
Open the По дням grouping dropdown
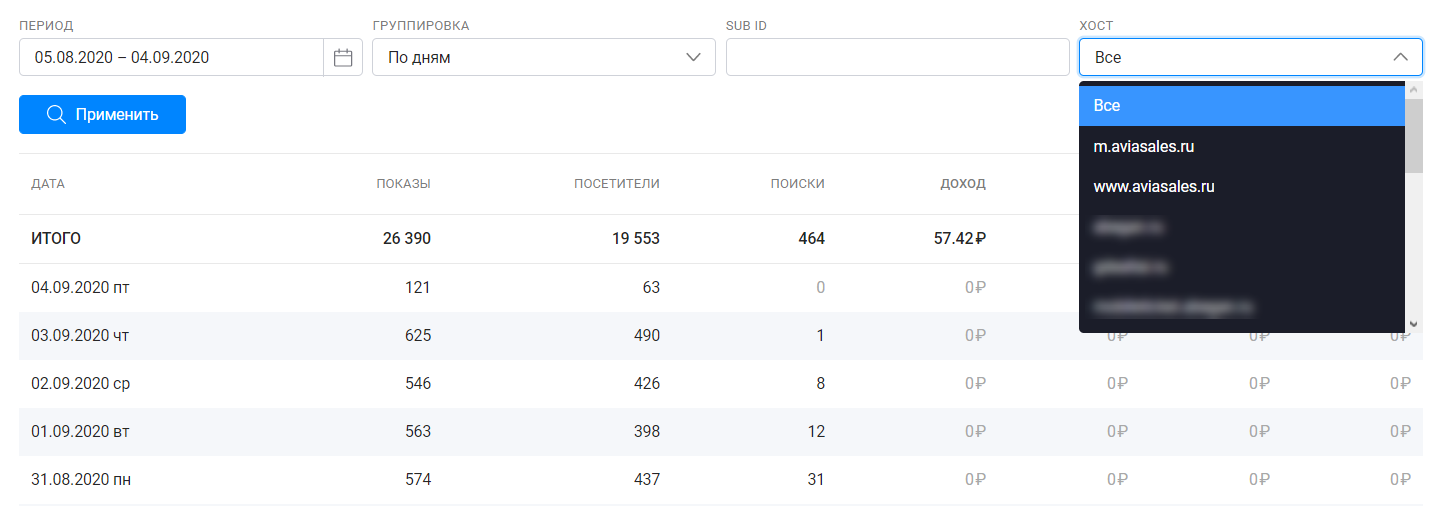coord(544,57)
